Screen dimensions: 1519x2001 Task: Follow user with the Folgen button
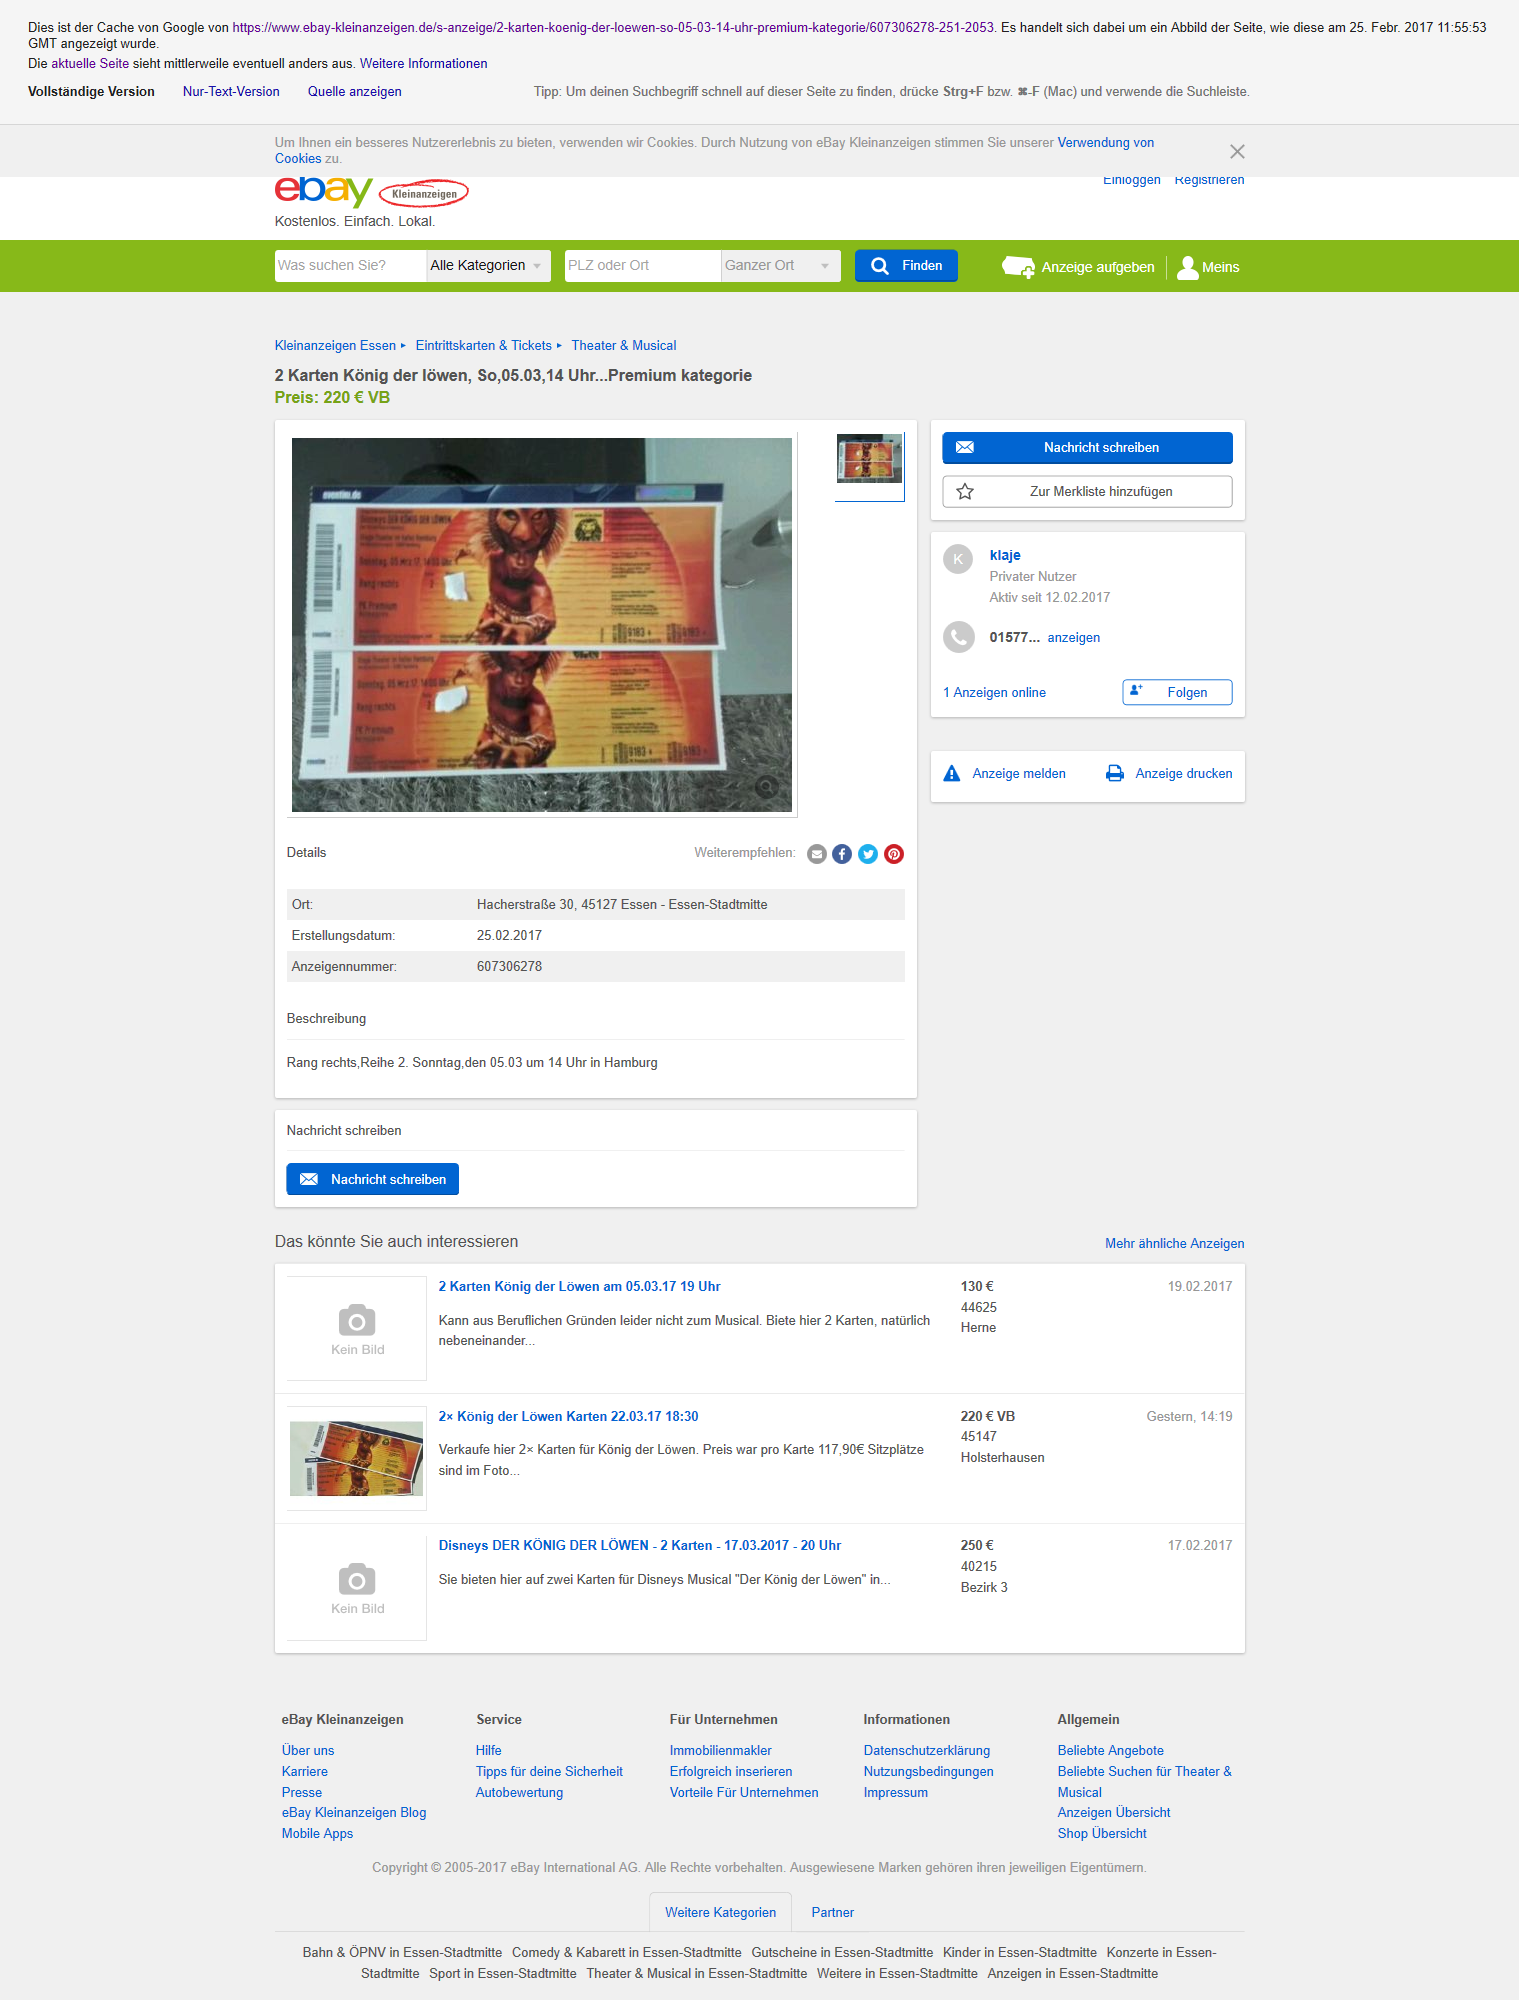tap(1177, 693)
